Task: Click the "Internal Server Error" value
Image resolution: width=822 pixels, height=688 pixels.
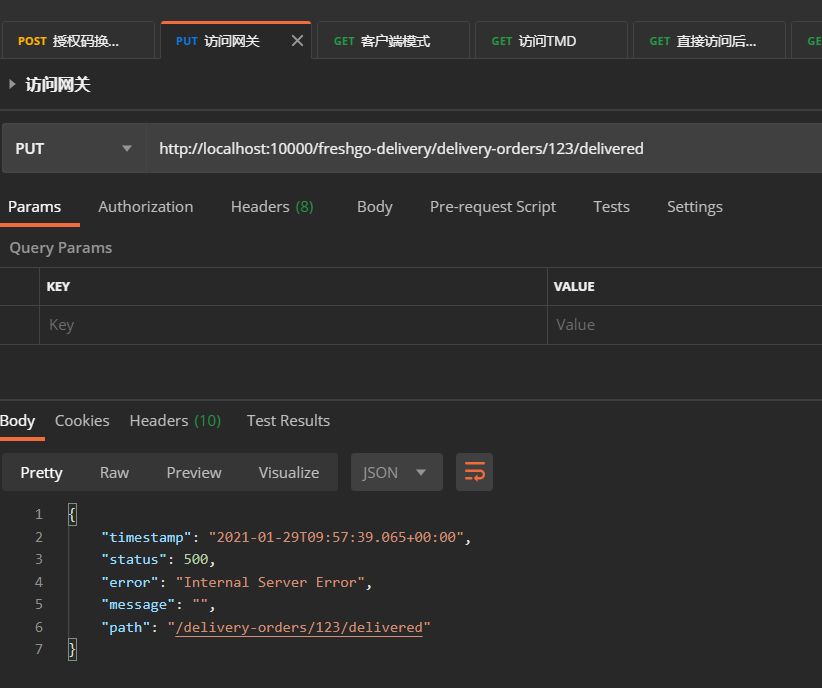Action: tap(270, 582)
